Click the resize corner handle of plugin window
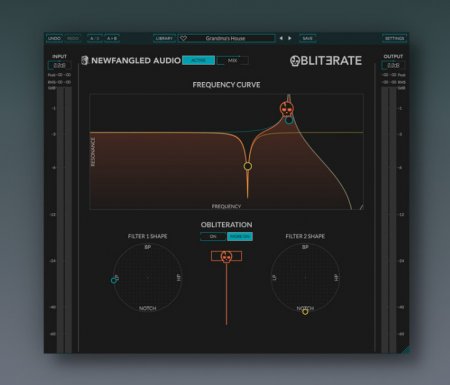This screenshot has width=450, height=385. (x=406, y=350)
